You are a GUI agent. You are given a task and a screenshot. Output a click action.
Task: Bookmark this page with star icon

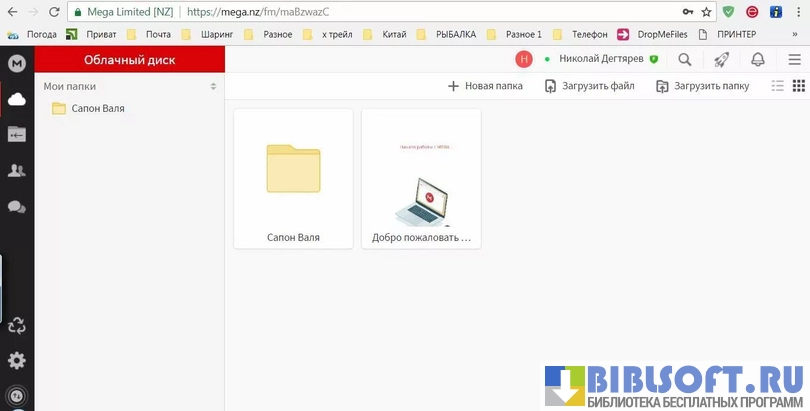[707, 12]
